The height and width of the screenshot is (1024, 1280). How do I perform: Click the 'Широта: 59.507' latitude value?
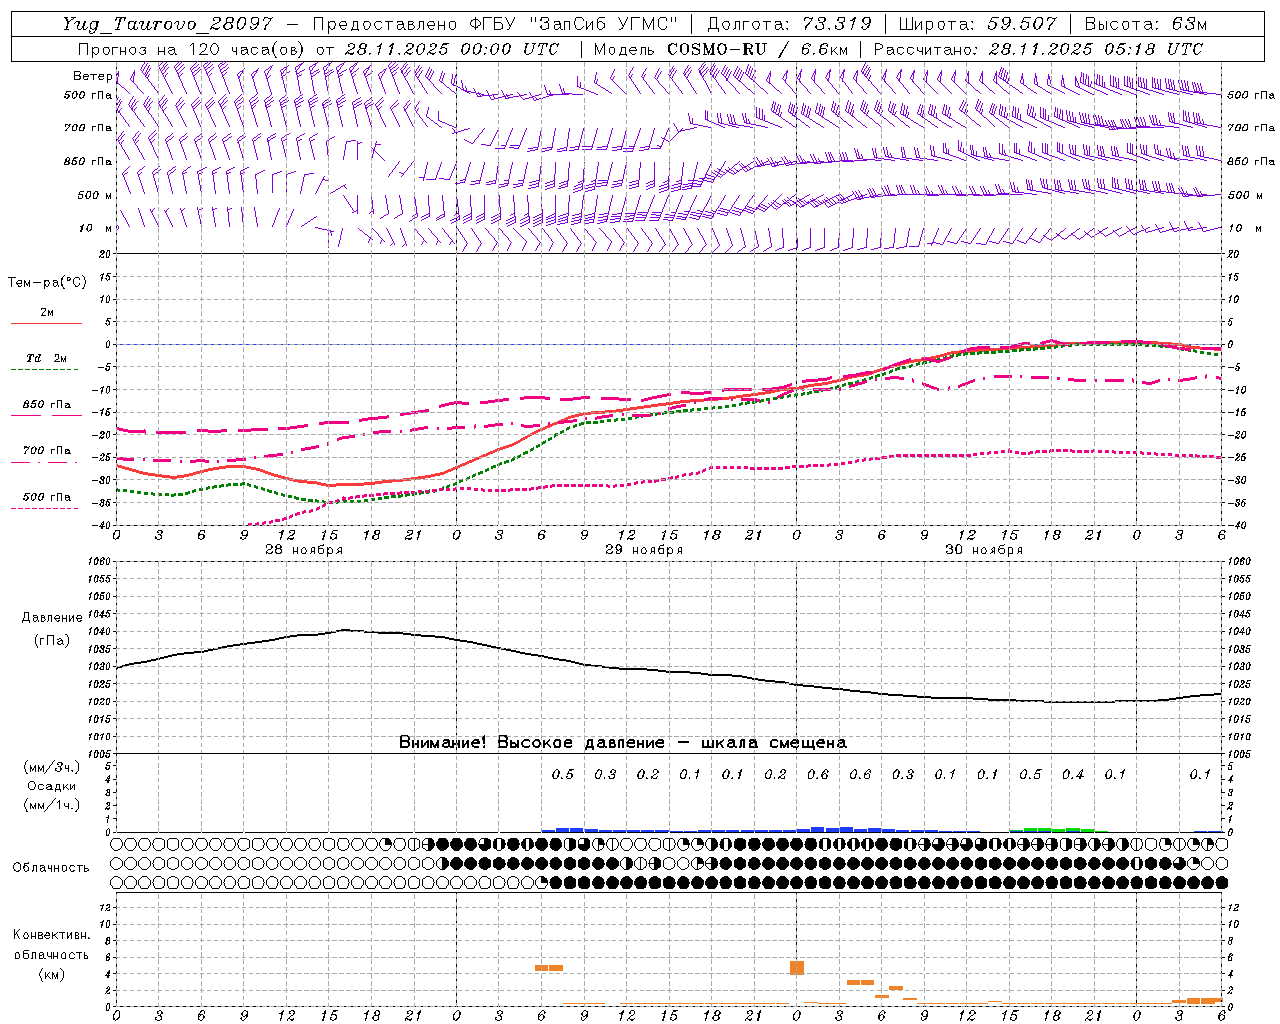pos(978,24)
